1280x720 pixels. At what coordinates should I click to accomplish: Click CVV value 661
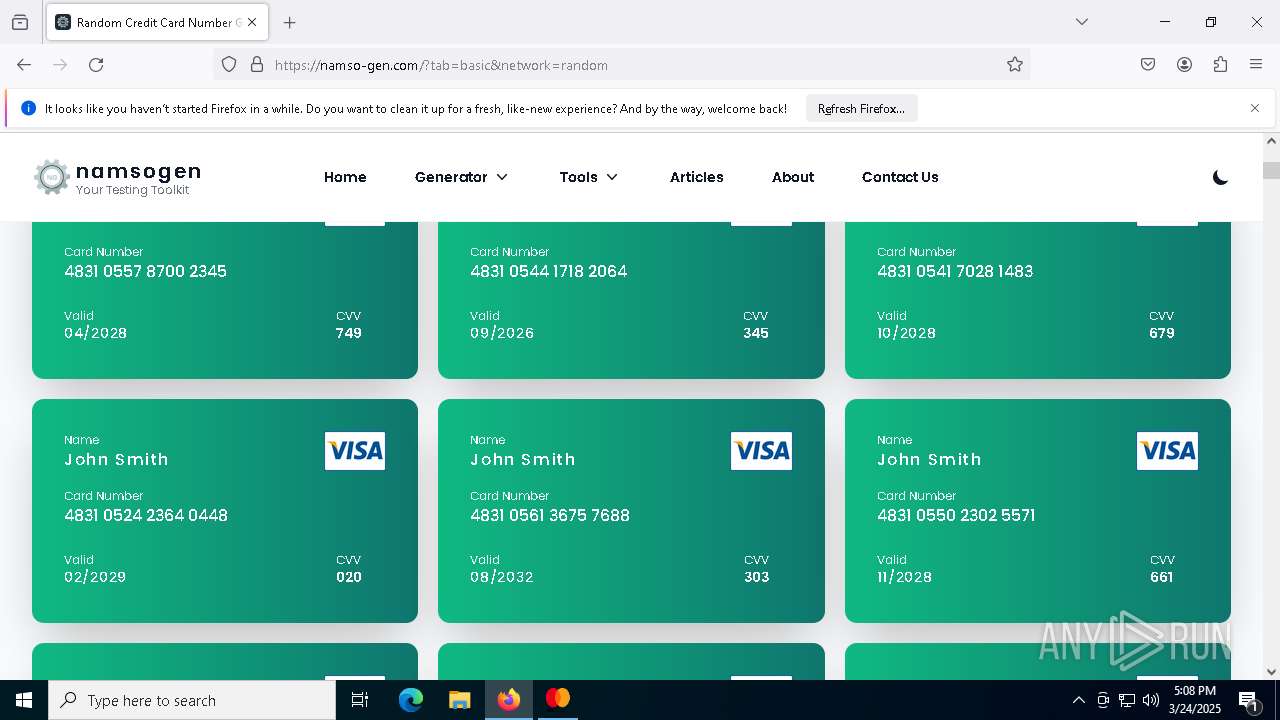pyautogui.click(x=1161, y=577)
